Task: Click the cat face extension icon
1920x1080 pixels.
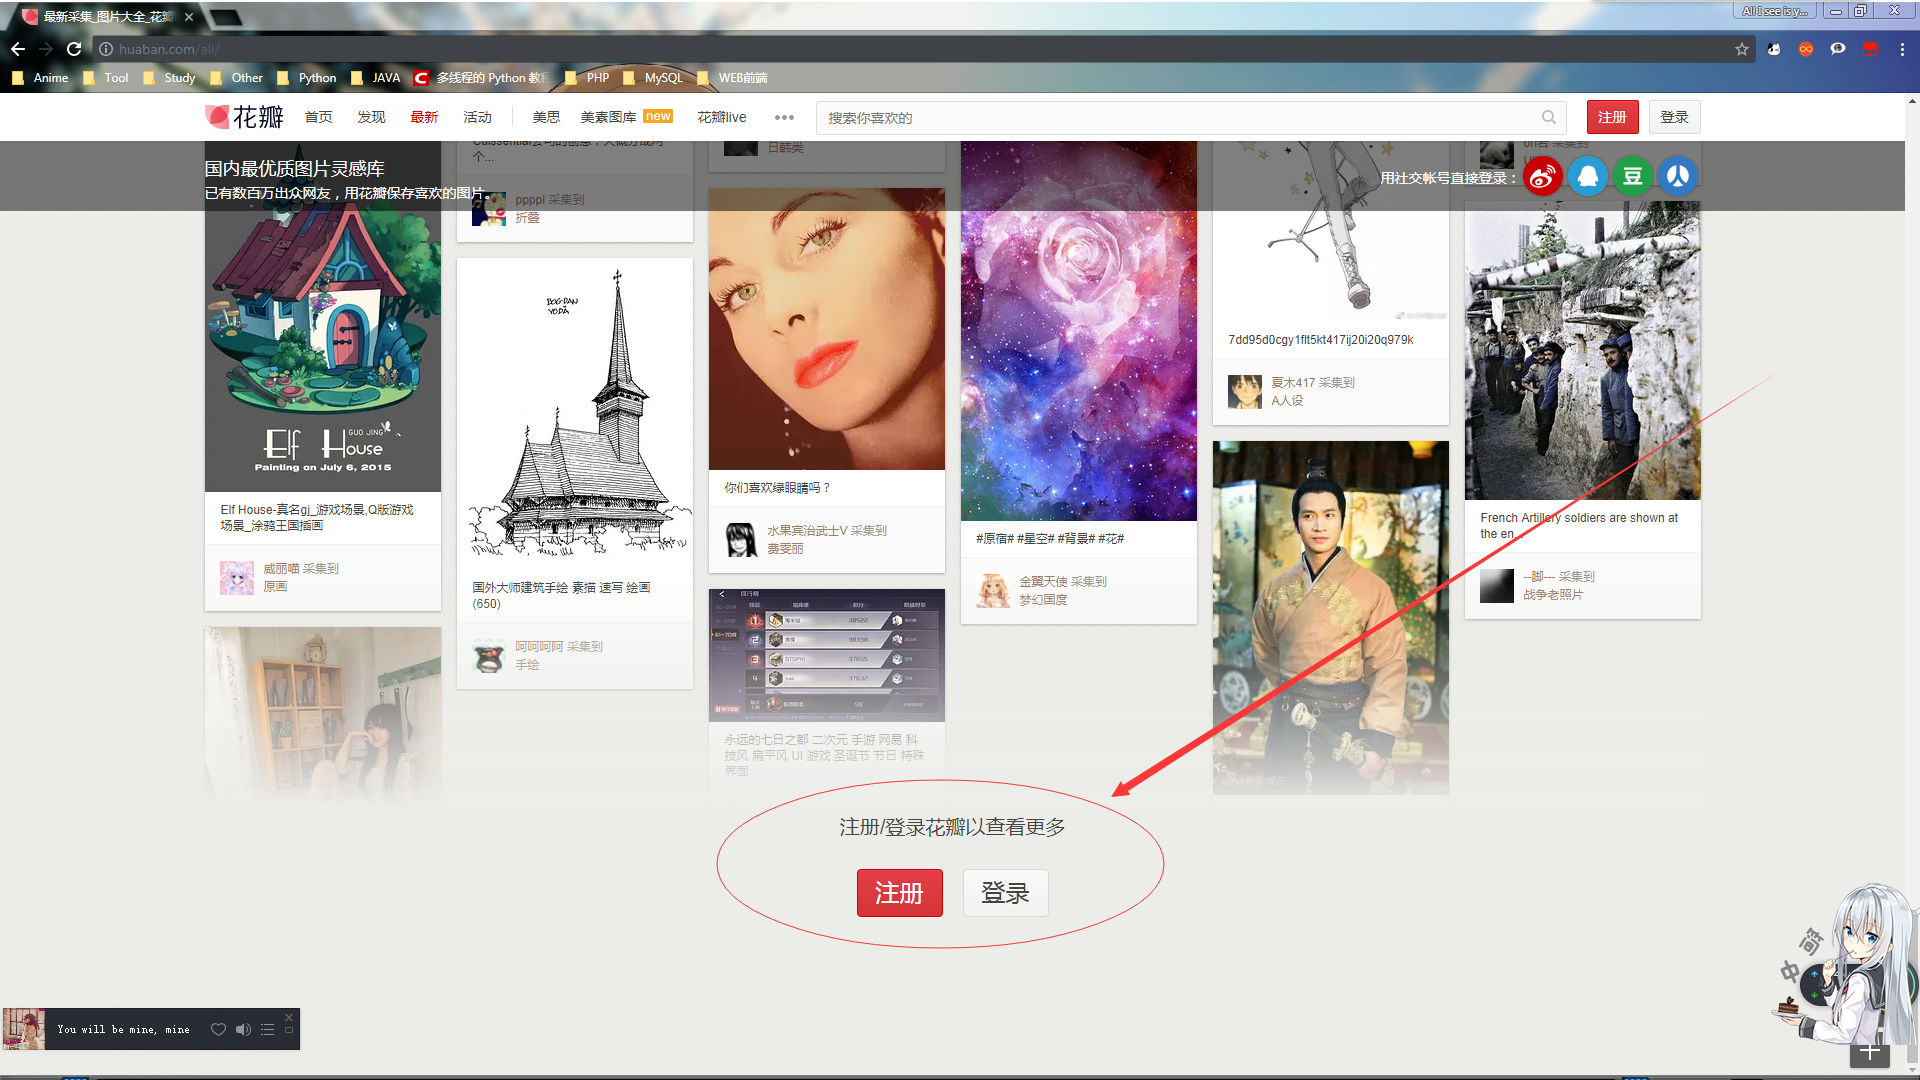Action: point(1773,49)
